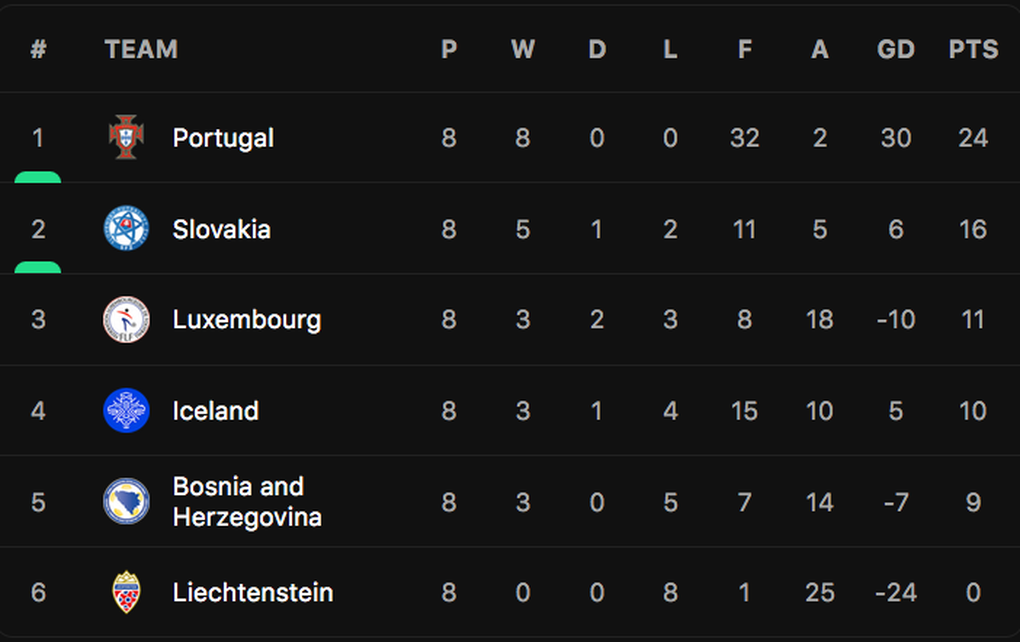
Task: Click the TEAM column header
Action: tap(141, 49)
